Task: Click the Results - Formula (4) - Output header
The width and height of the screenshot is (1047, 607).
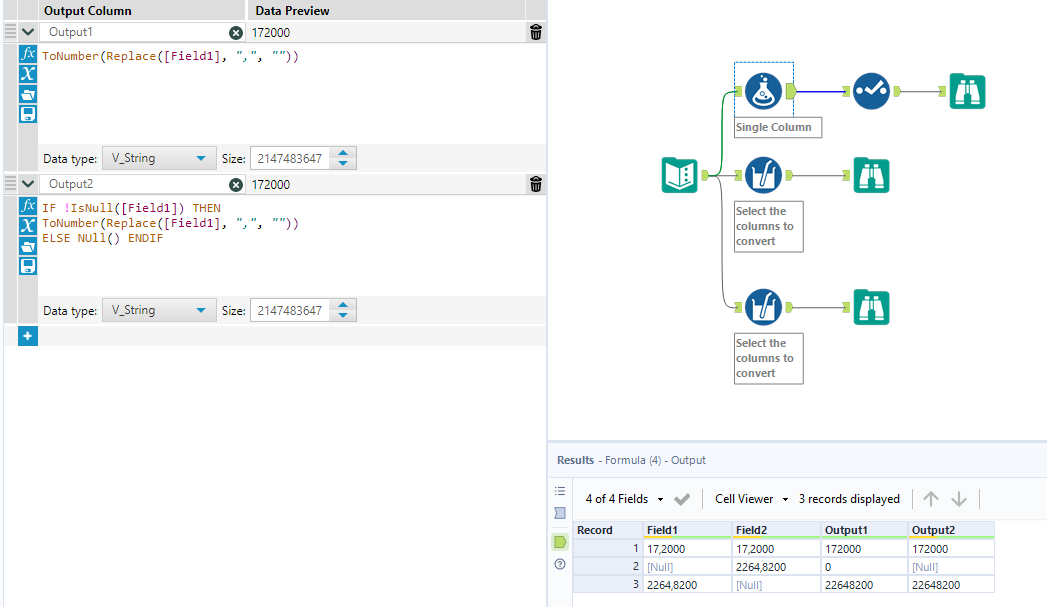Action: tap(633, 459)
